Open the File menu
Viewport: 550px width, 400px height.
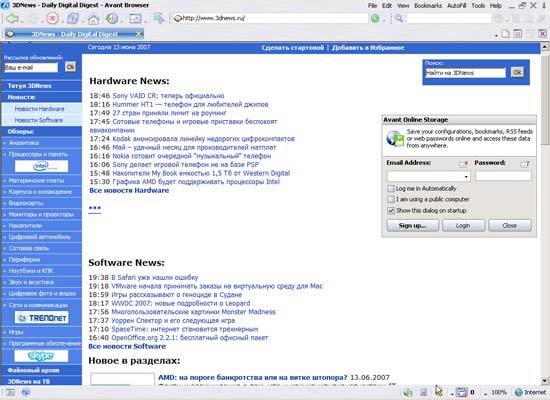coord(372,6)
